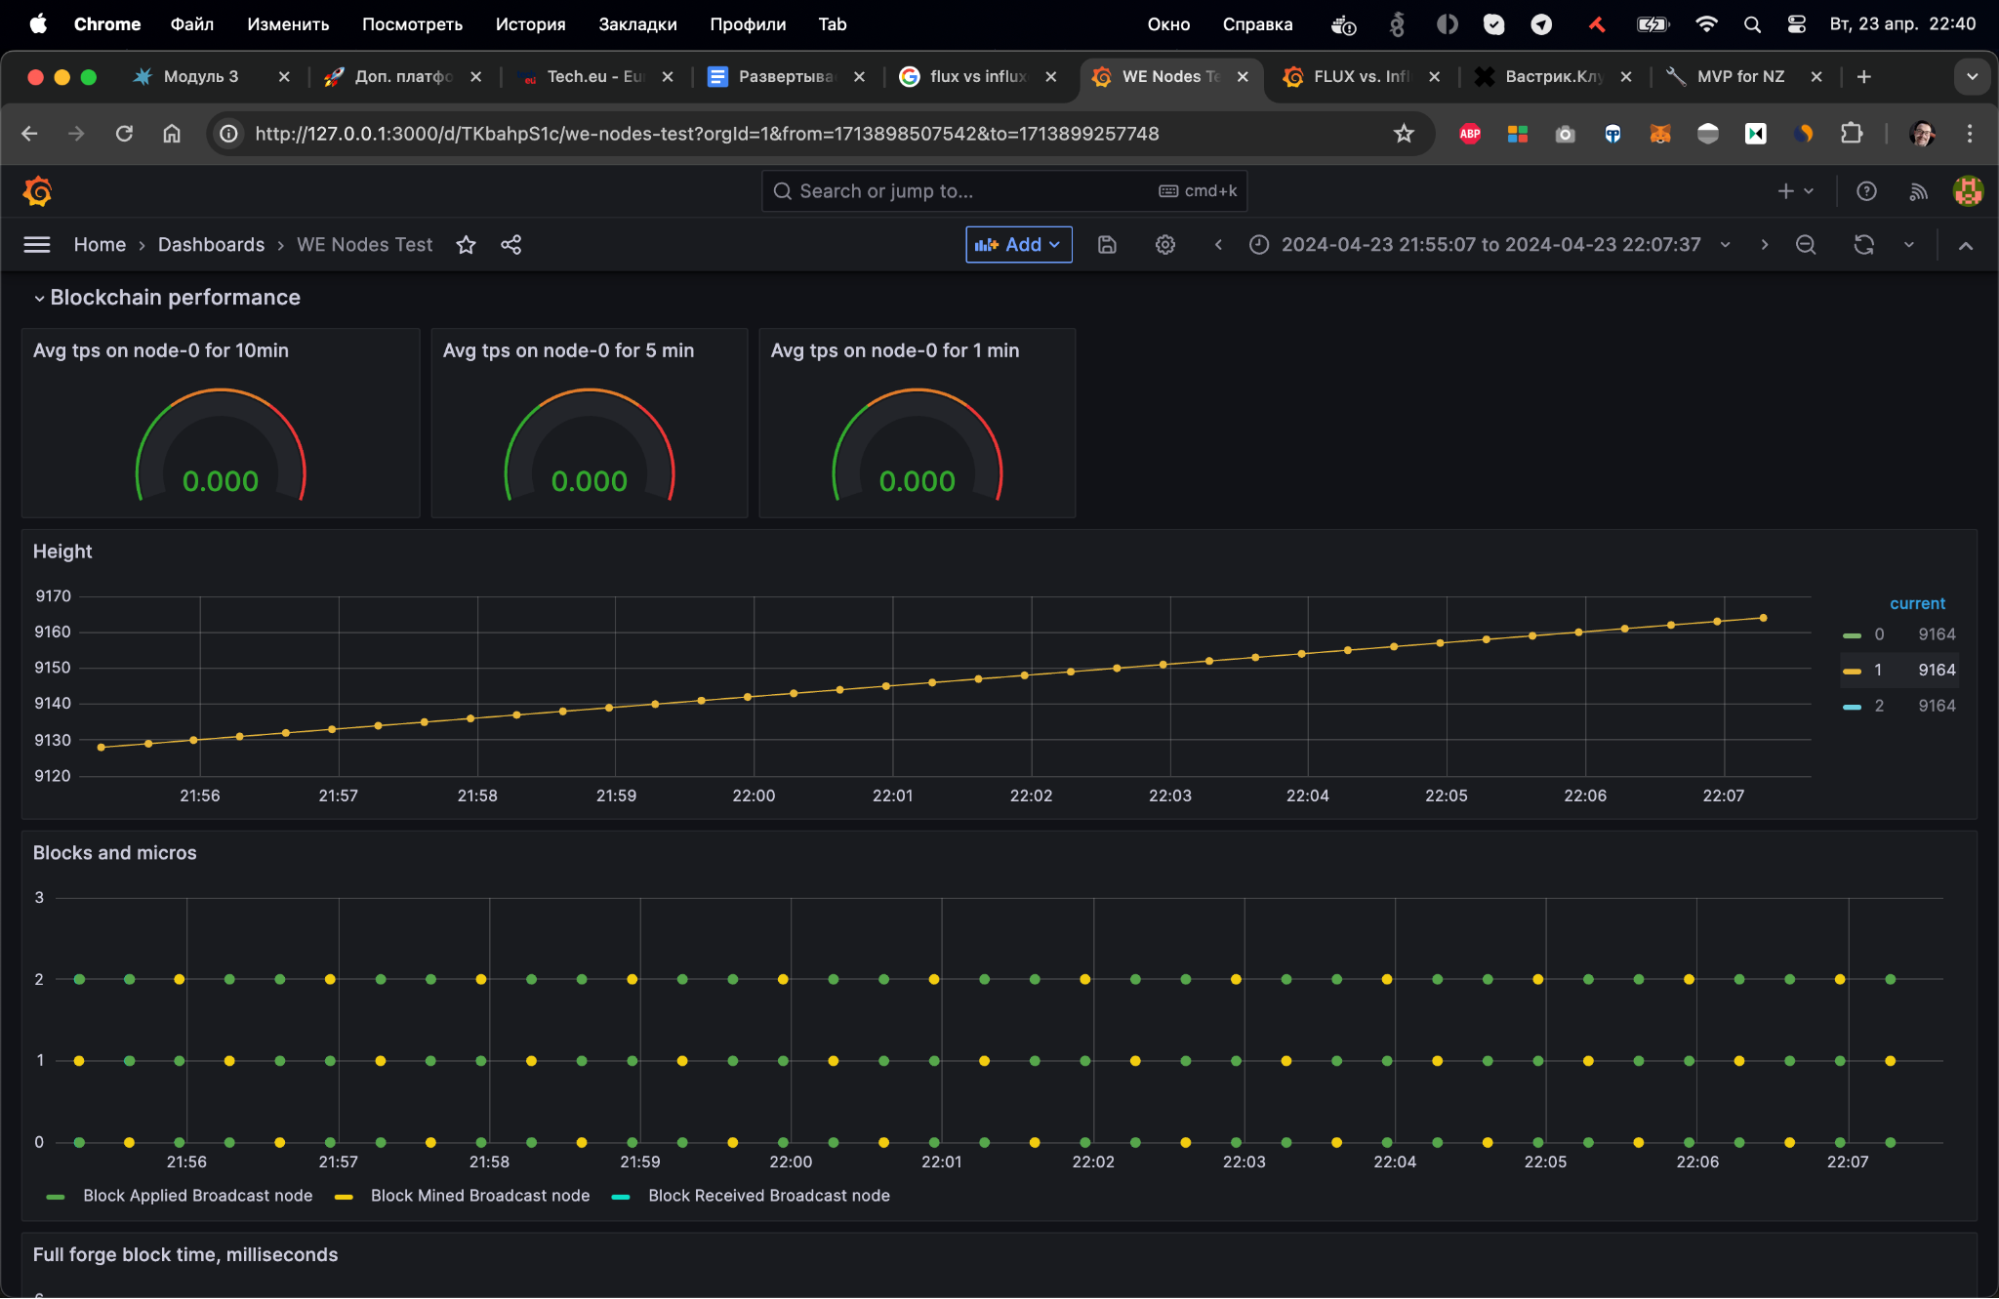This screenshot has width=1999, height=1299.
Task: Go to Dashboards breadcrumb link
Action: coord(211,245)
